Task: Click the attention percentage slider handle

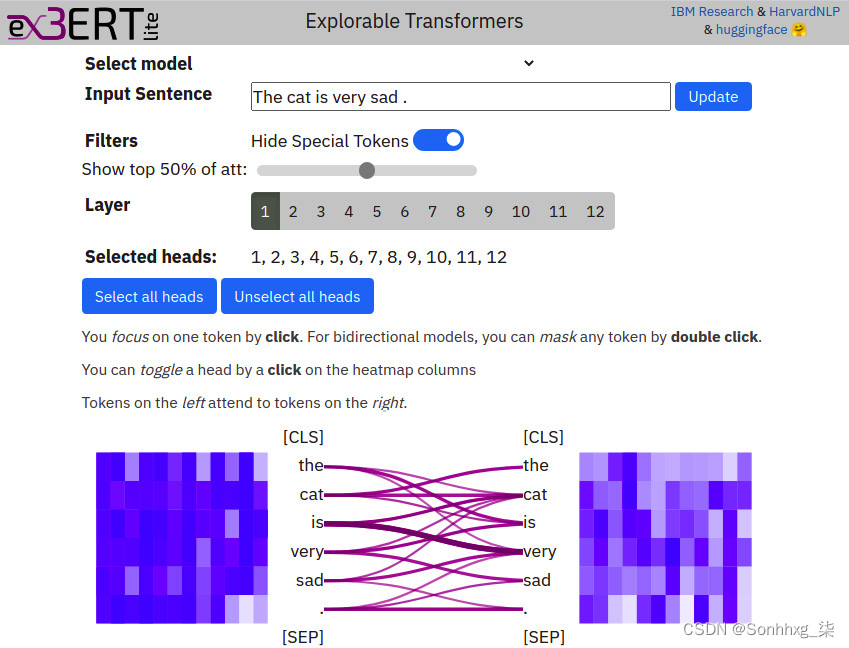Action: click(367, 171)
